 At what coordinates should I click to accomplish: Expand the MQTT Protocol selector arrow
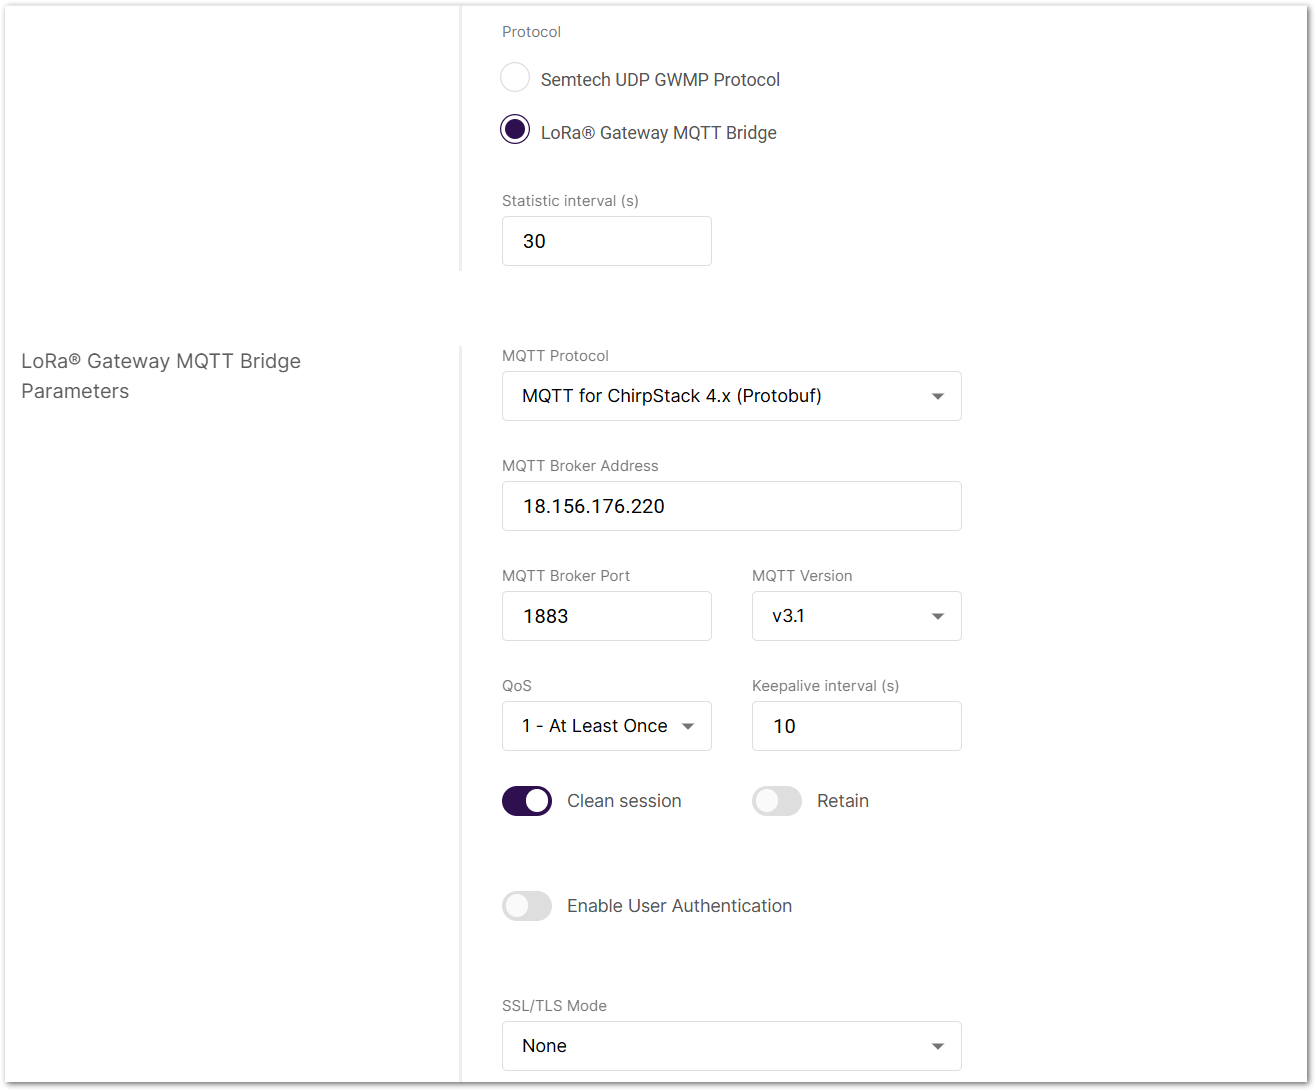938,396
